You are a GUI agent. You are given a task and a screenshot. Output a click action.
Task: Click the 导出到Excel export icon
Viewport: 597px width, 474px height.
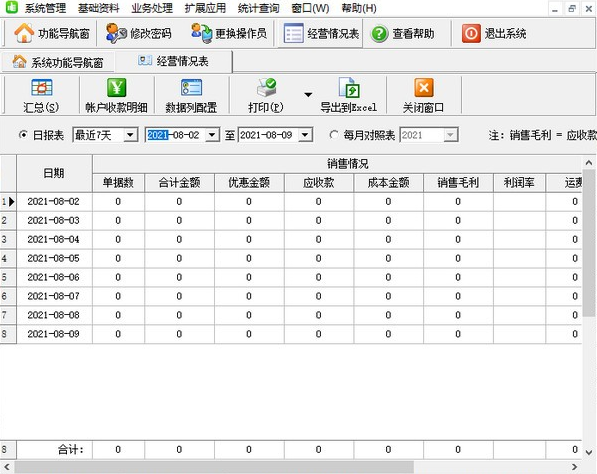[x=349, y=88]
